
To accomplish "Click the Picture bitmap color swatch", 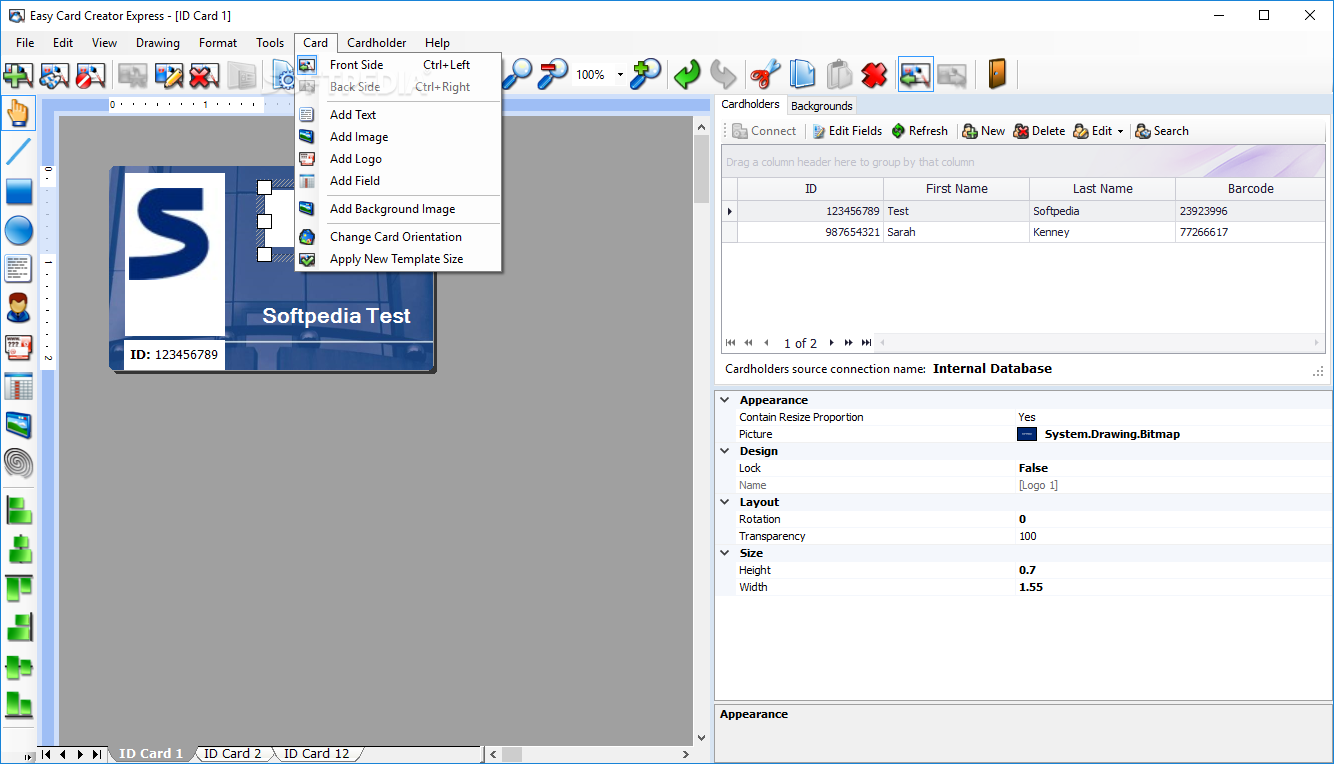I will point(1027,434).
